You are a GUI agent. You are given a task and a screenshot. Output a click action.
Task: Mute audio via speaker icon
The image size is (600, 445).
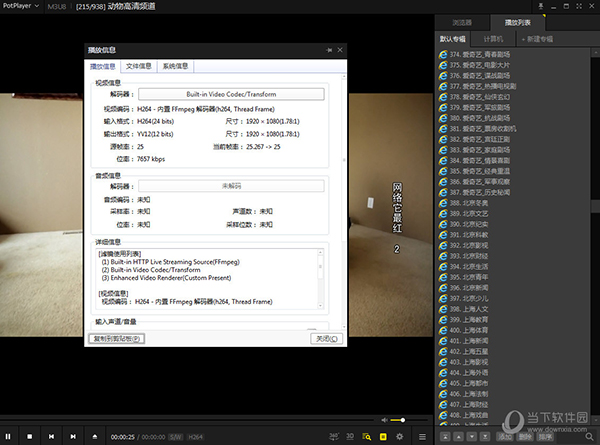tap(384, 420)
